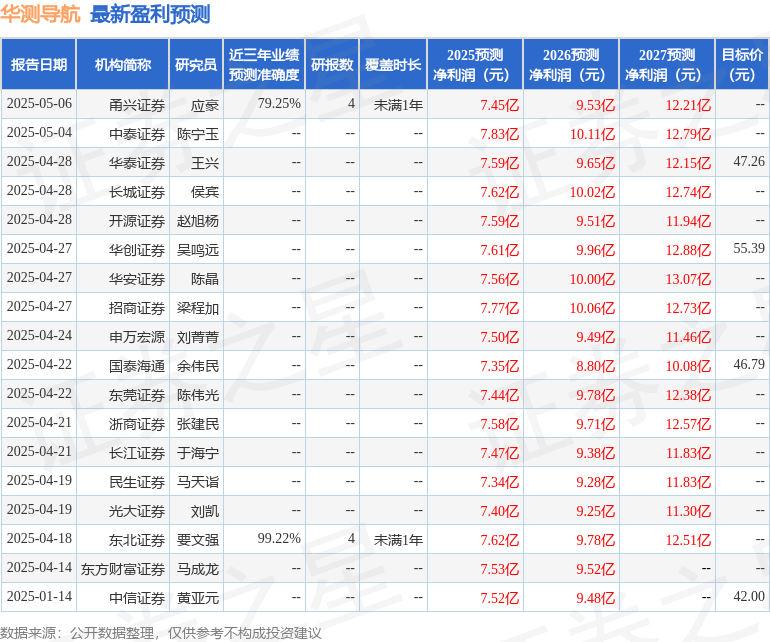The image size is (770, 642).
Task: Click the 近三年业绩预测准确度 header
Action: [x=264, y=64]
